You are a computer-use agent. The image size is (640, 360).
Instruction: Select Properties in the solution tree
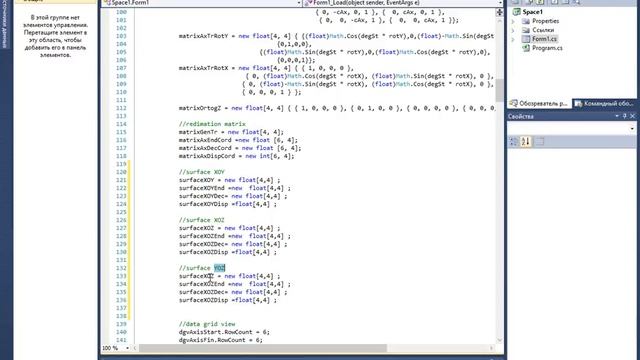click(x=545, y=21)
